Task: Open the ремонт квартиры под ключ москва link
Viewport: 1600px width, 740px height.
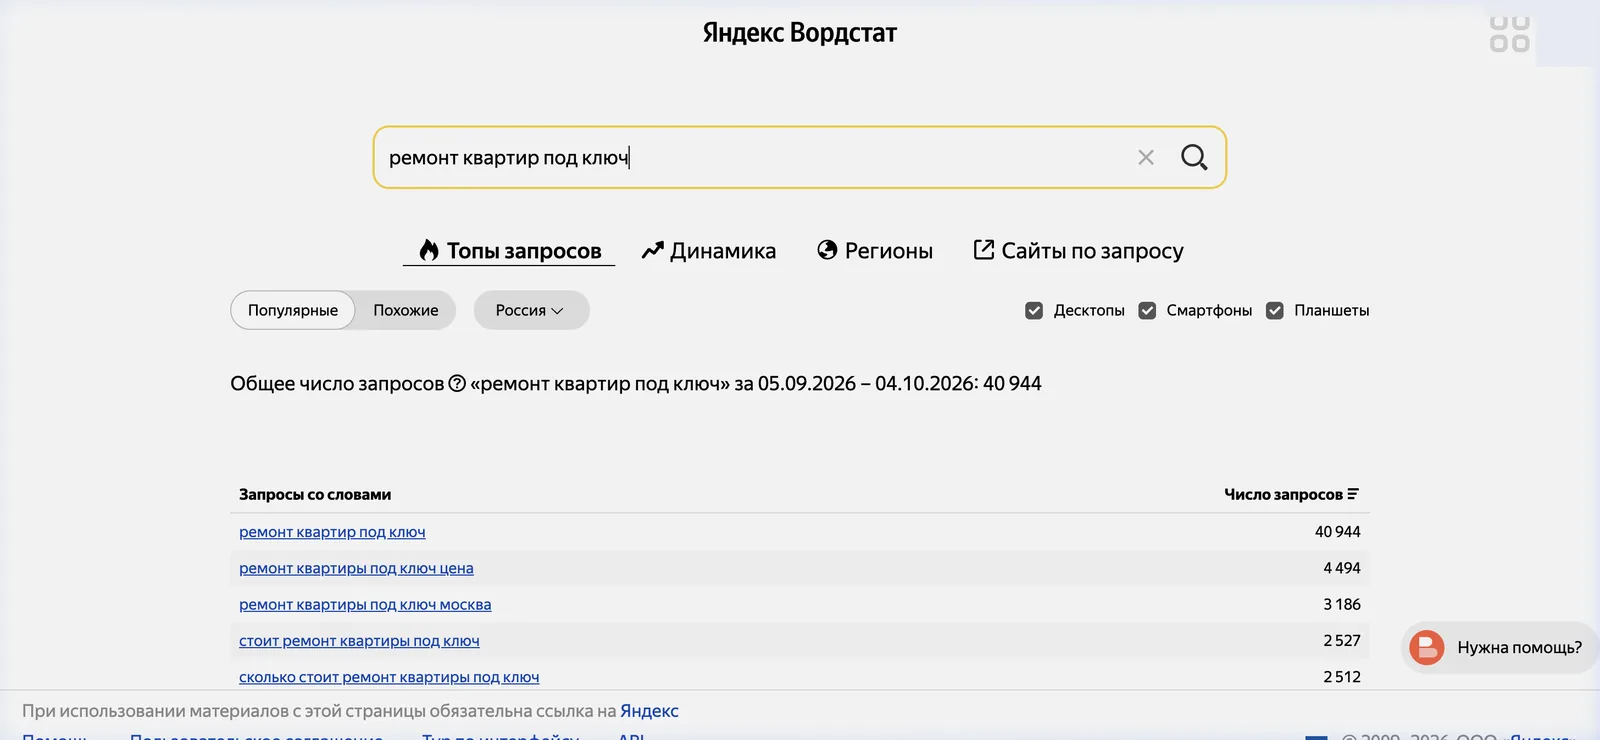Action: click(365, 605)
